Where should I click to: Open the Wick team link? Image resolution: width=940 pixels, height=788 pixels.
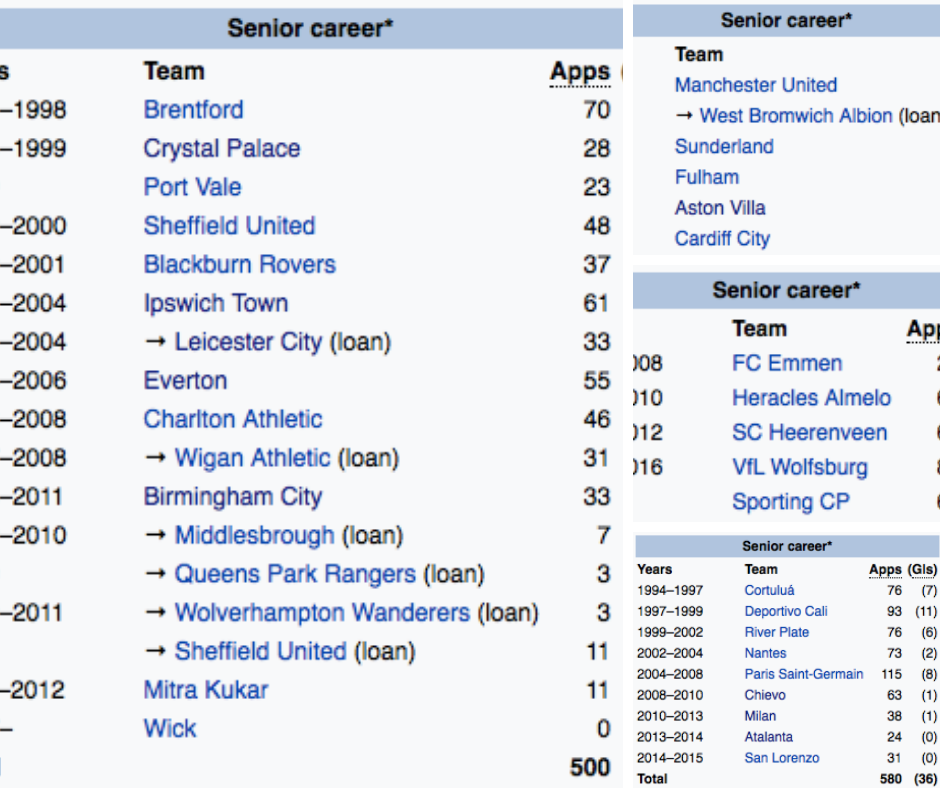pos(170,729)
